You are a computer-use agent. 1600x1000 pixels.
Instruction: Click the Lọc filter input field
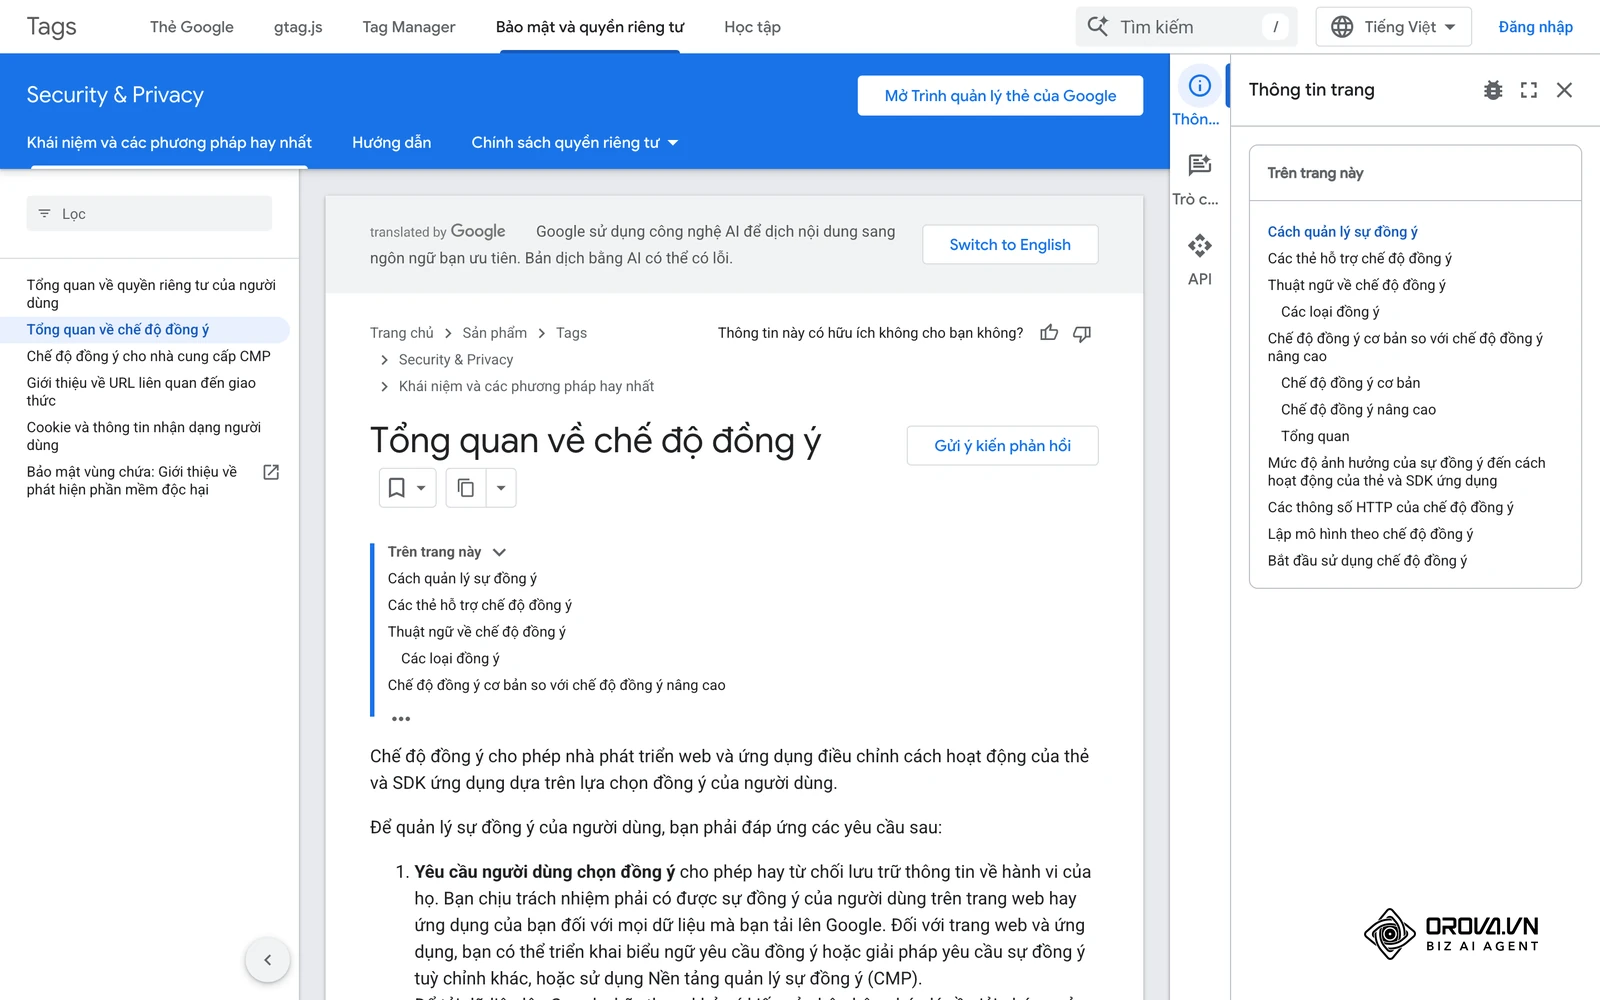click(x=149, y=214)
